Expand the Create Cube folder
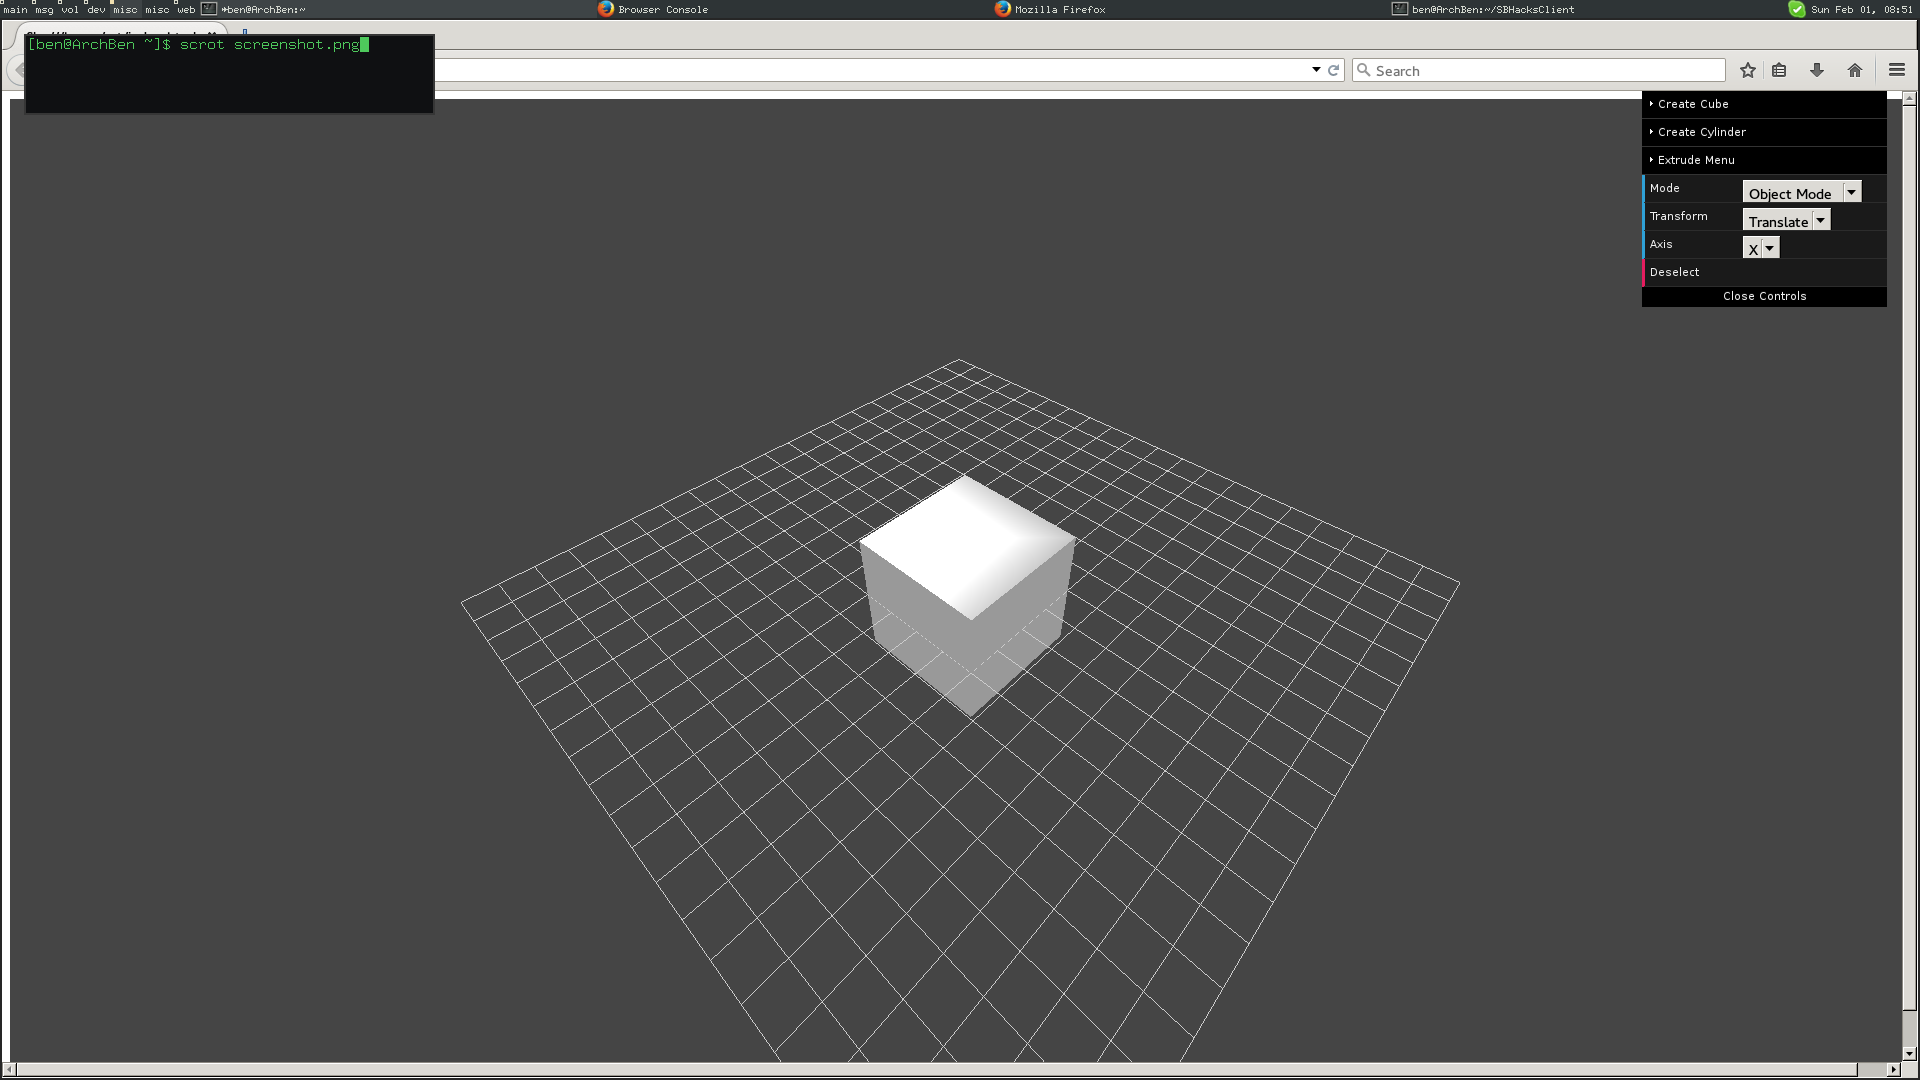The image size is (1920, 1080). [x=1692, y=104]
